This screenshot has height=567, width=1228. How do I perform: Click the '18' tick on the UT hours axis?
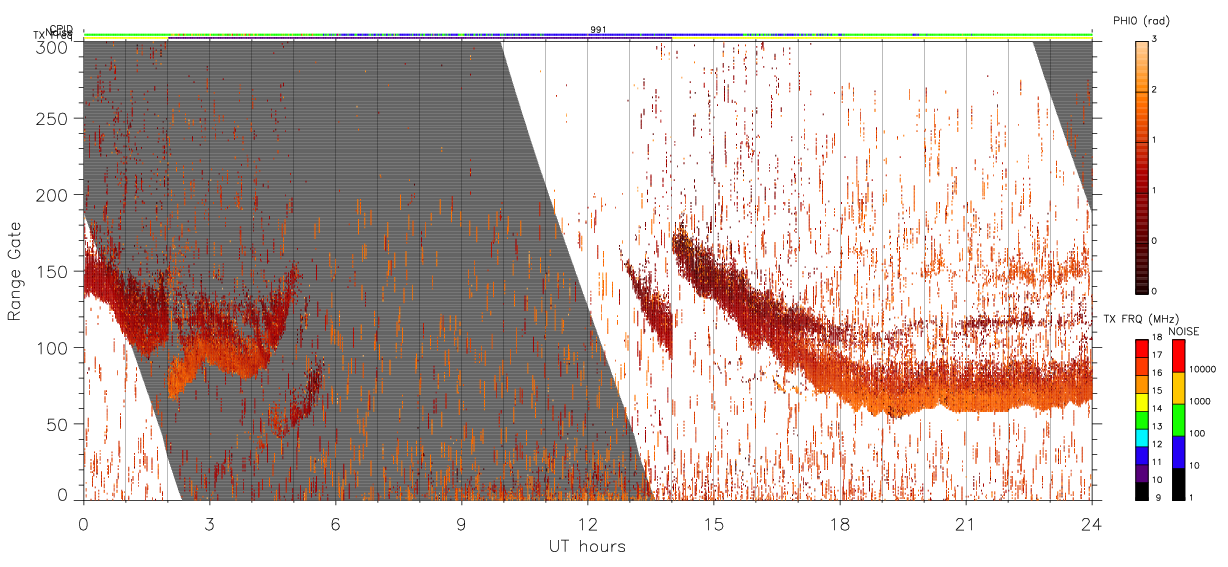point(840,524)
